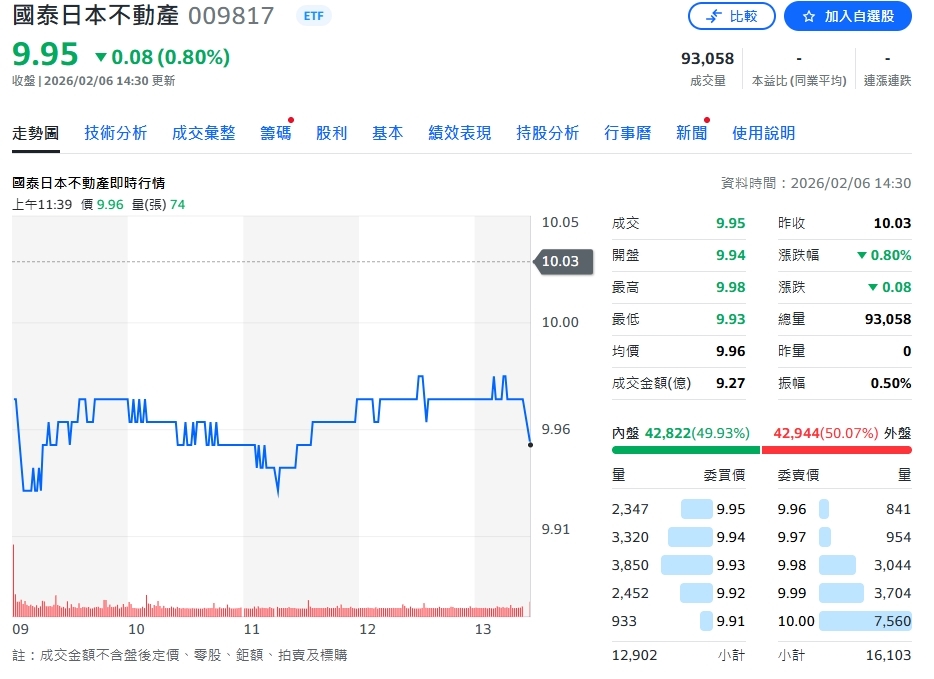Image resolution: width=934 pixels, height=679 pixels.
Task: Click the red notification dot on 籌碼 tab
Action: [x=290, y=119]
